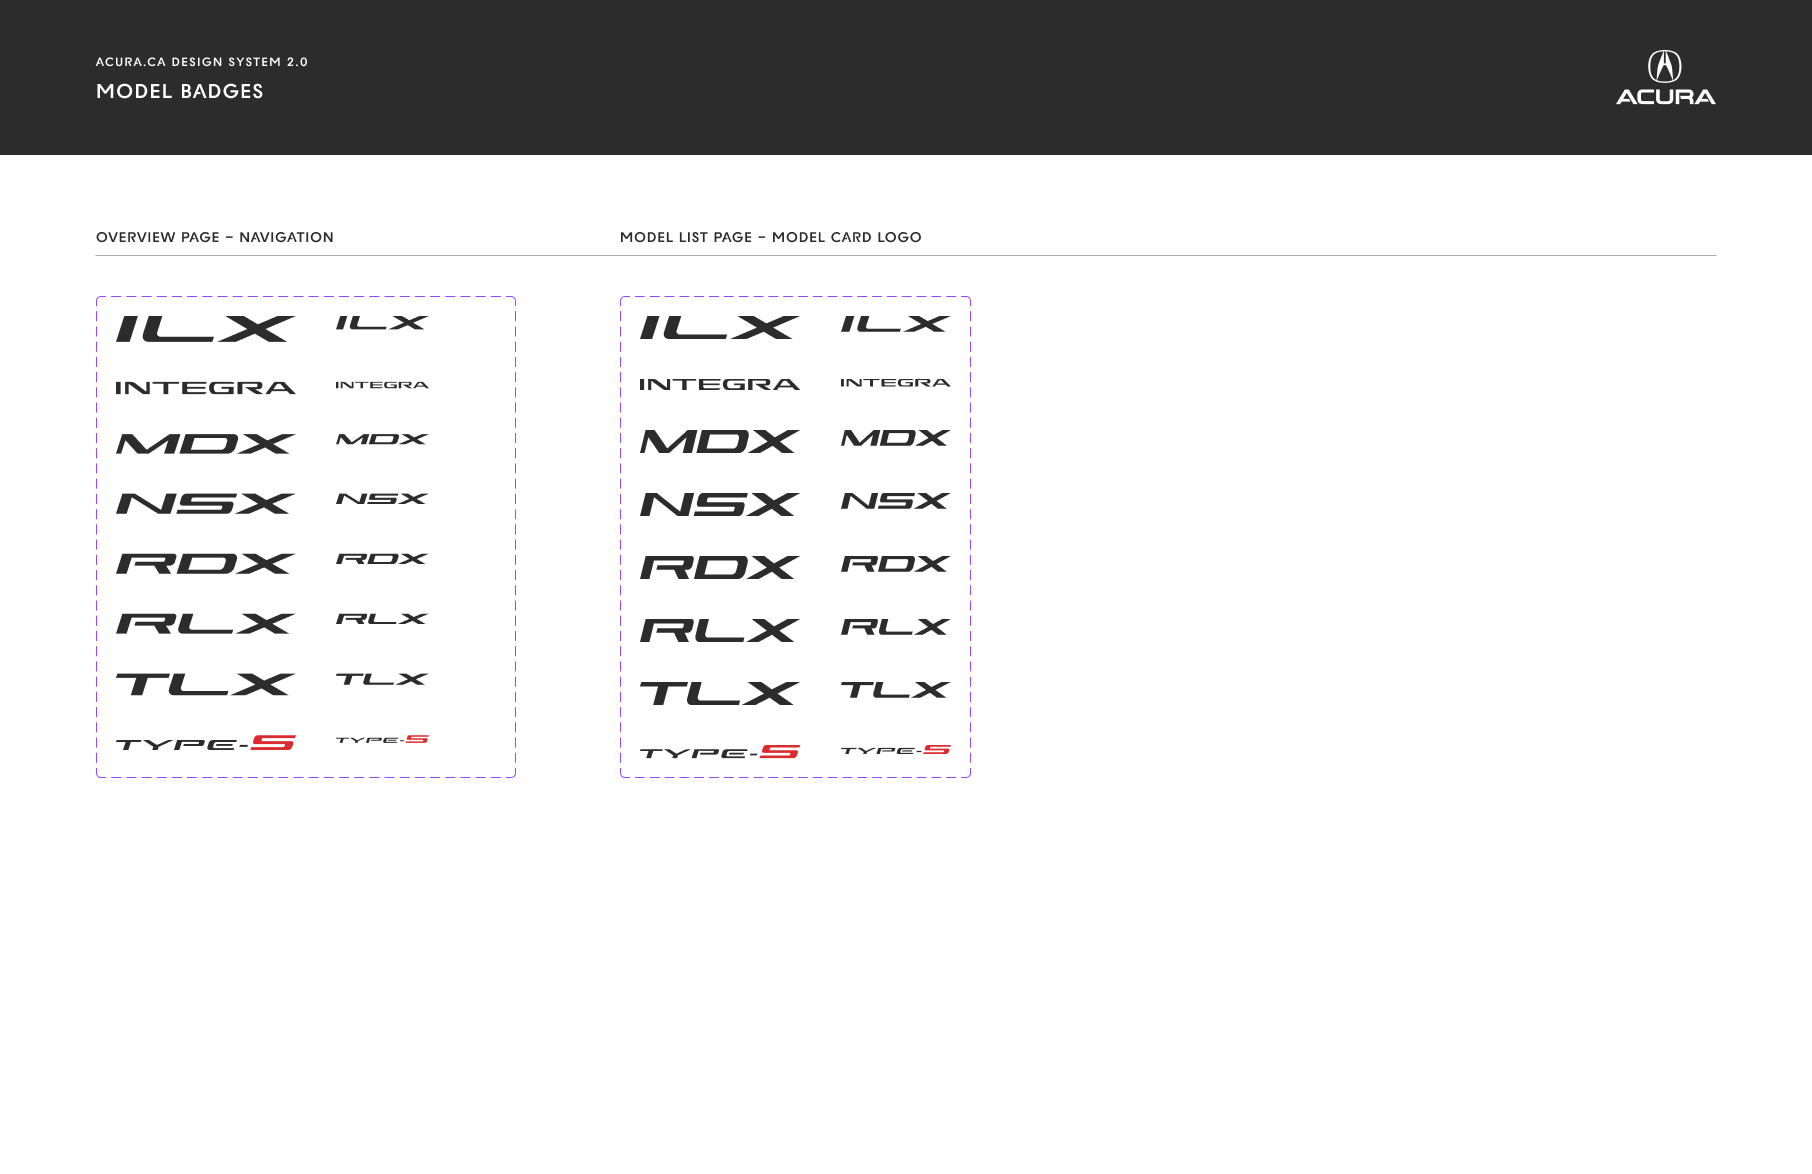Select the small MDX badge in the model card logo set
1812x1174 pixels.
[895, 438]
